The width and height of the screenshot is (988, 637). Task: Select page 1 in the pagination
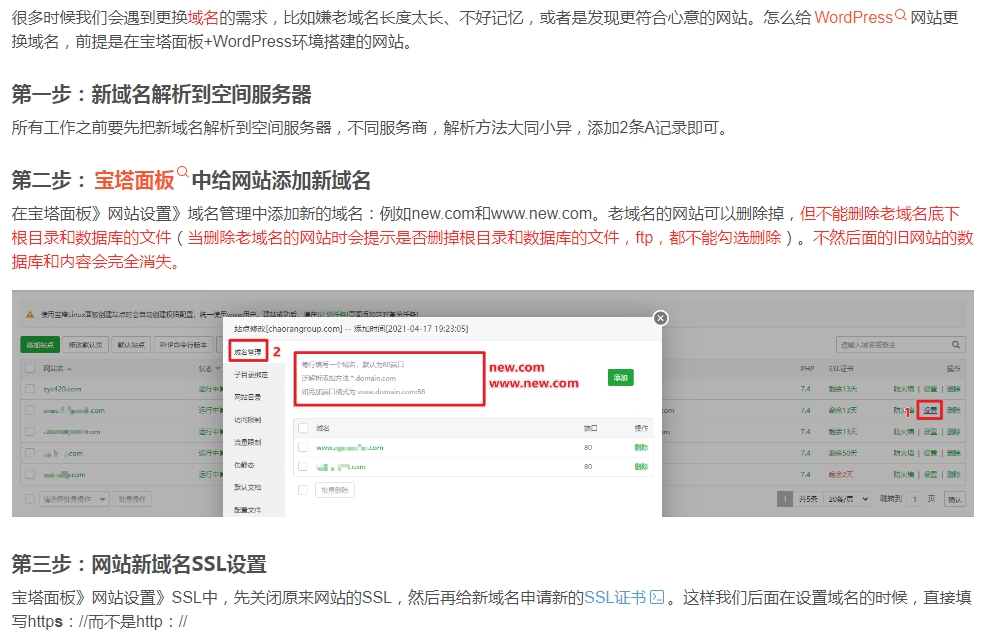784,499
